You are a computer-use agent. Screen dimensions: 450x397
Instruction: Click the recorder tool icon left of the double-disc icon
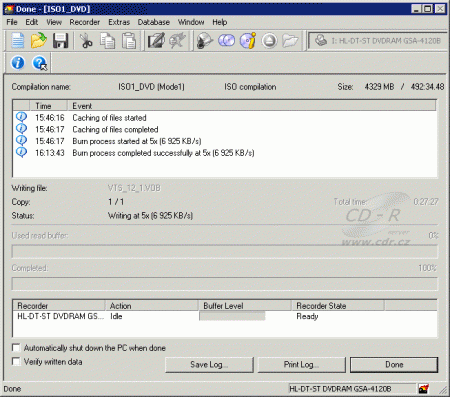(x=204, y=41)
